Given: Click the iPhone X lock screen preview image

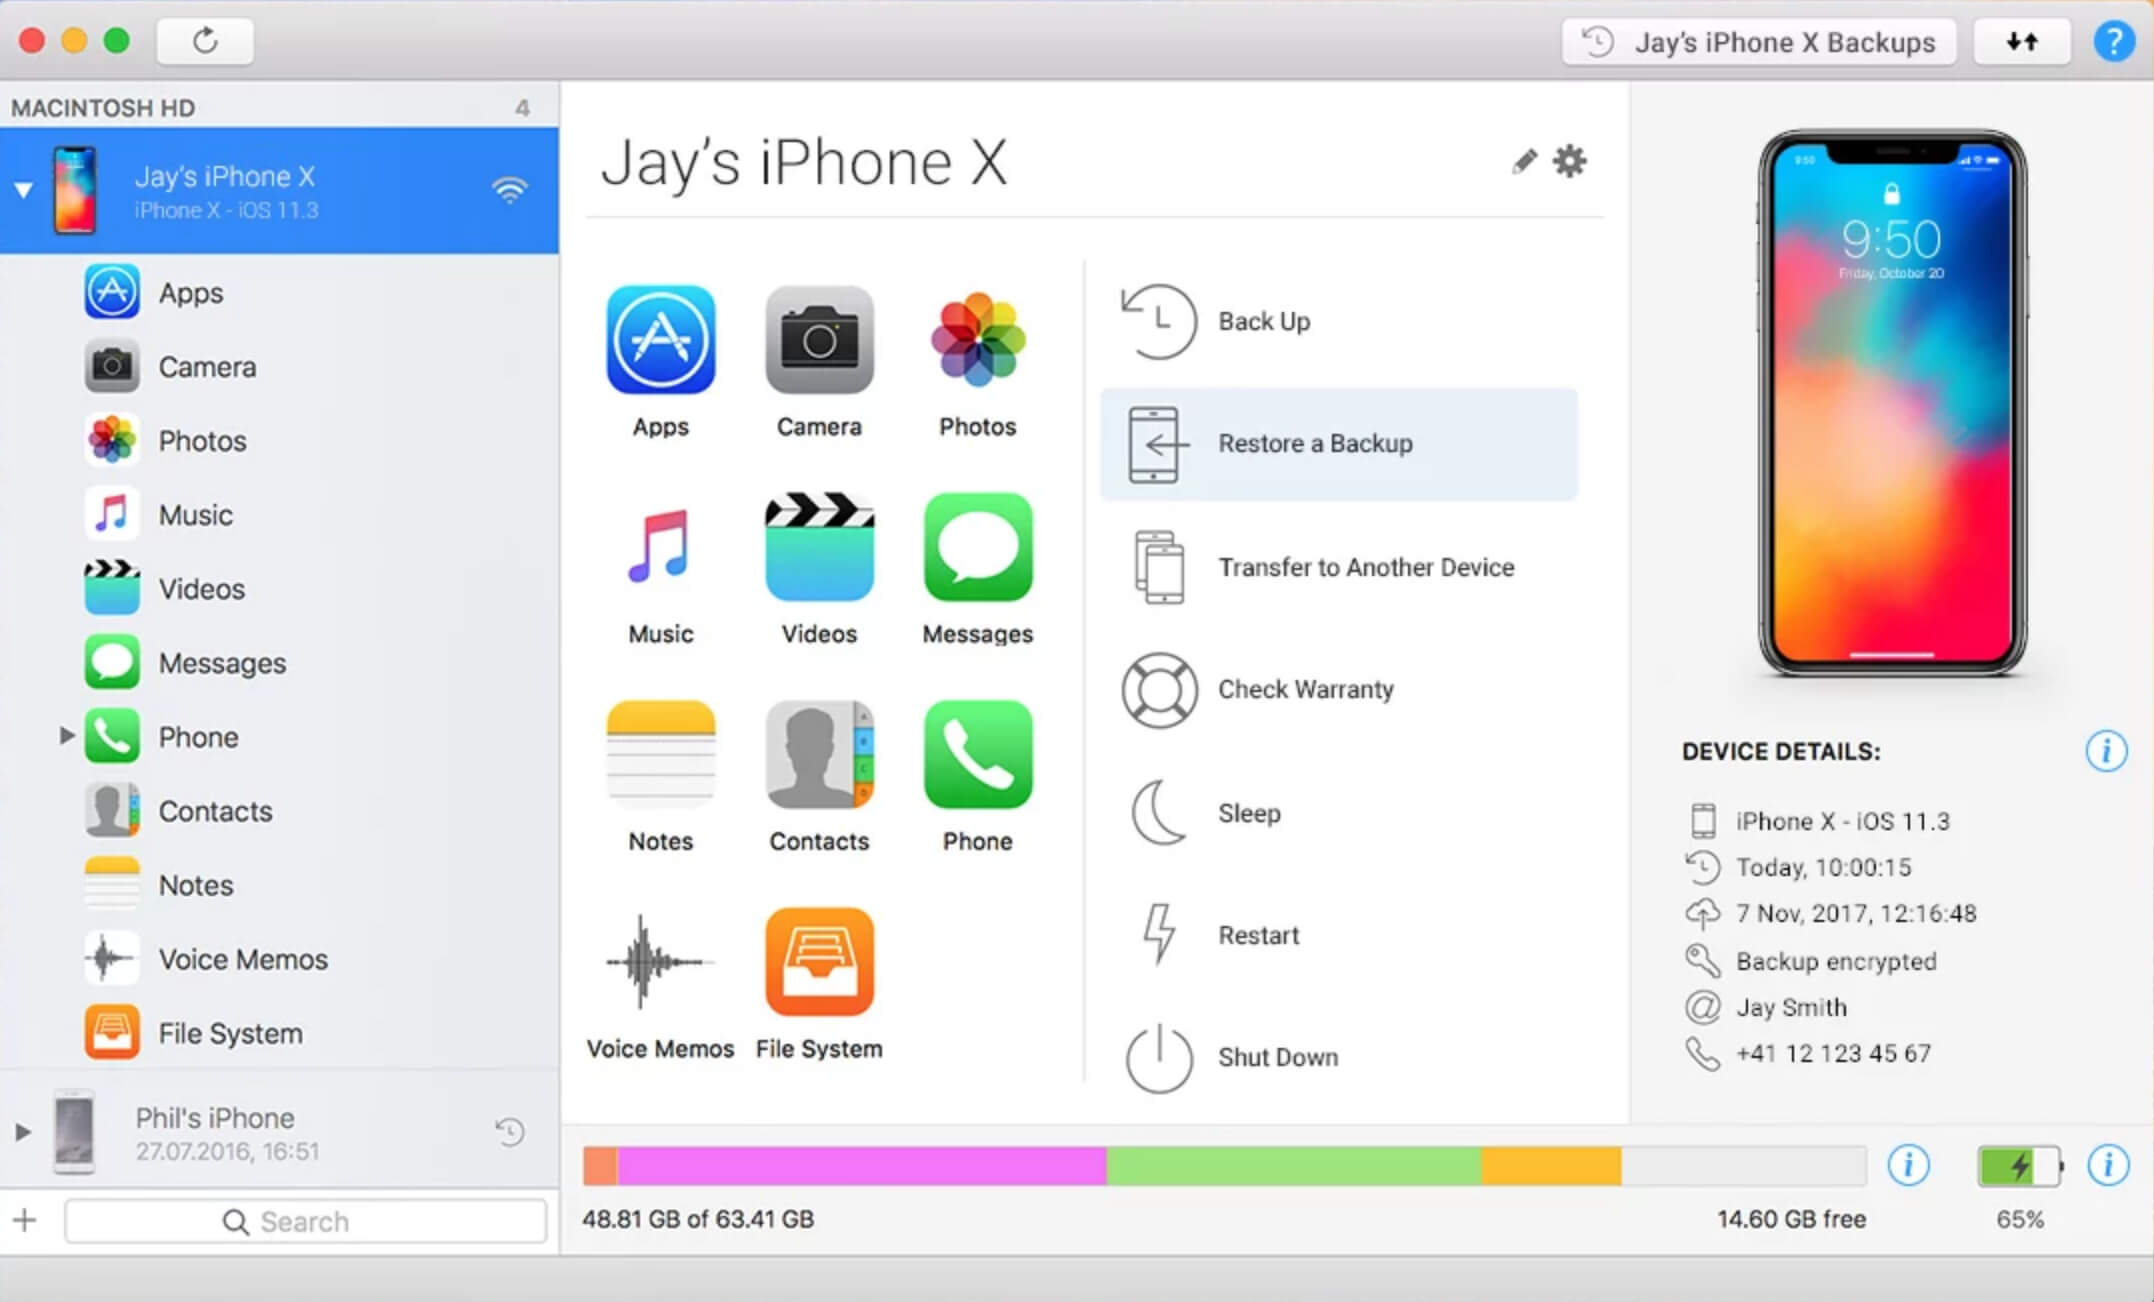Looking at the screenshot, I should pyautogui.click(x=1892, y=403).
